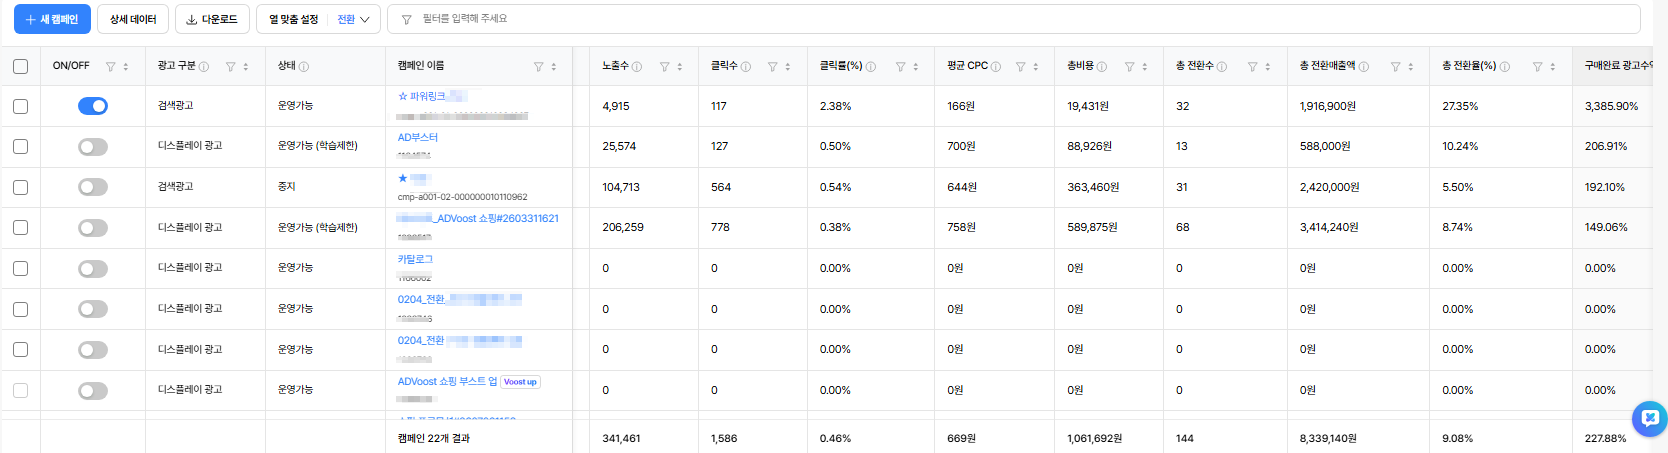This screenshot has width=1668, height=453.
Task: Open the 광고 구분 info tooltip icon
Action: 204,67
